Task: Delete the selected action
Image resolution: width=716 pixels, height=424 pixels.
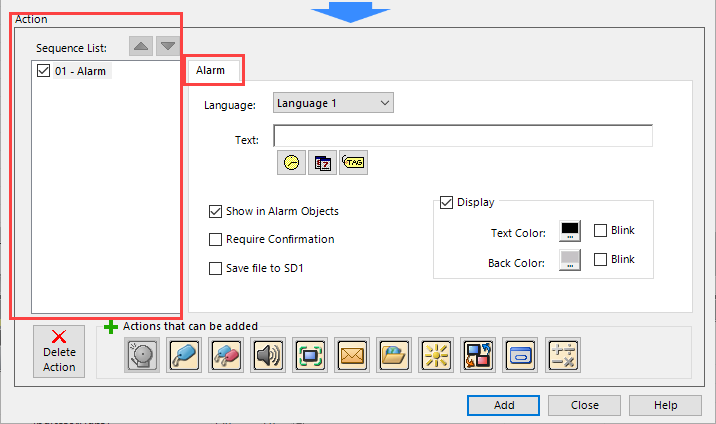Action: pos(59,351)
